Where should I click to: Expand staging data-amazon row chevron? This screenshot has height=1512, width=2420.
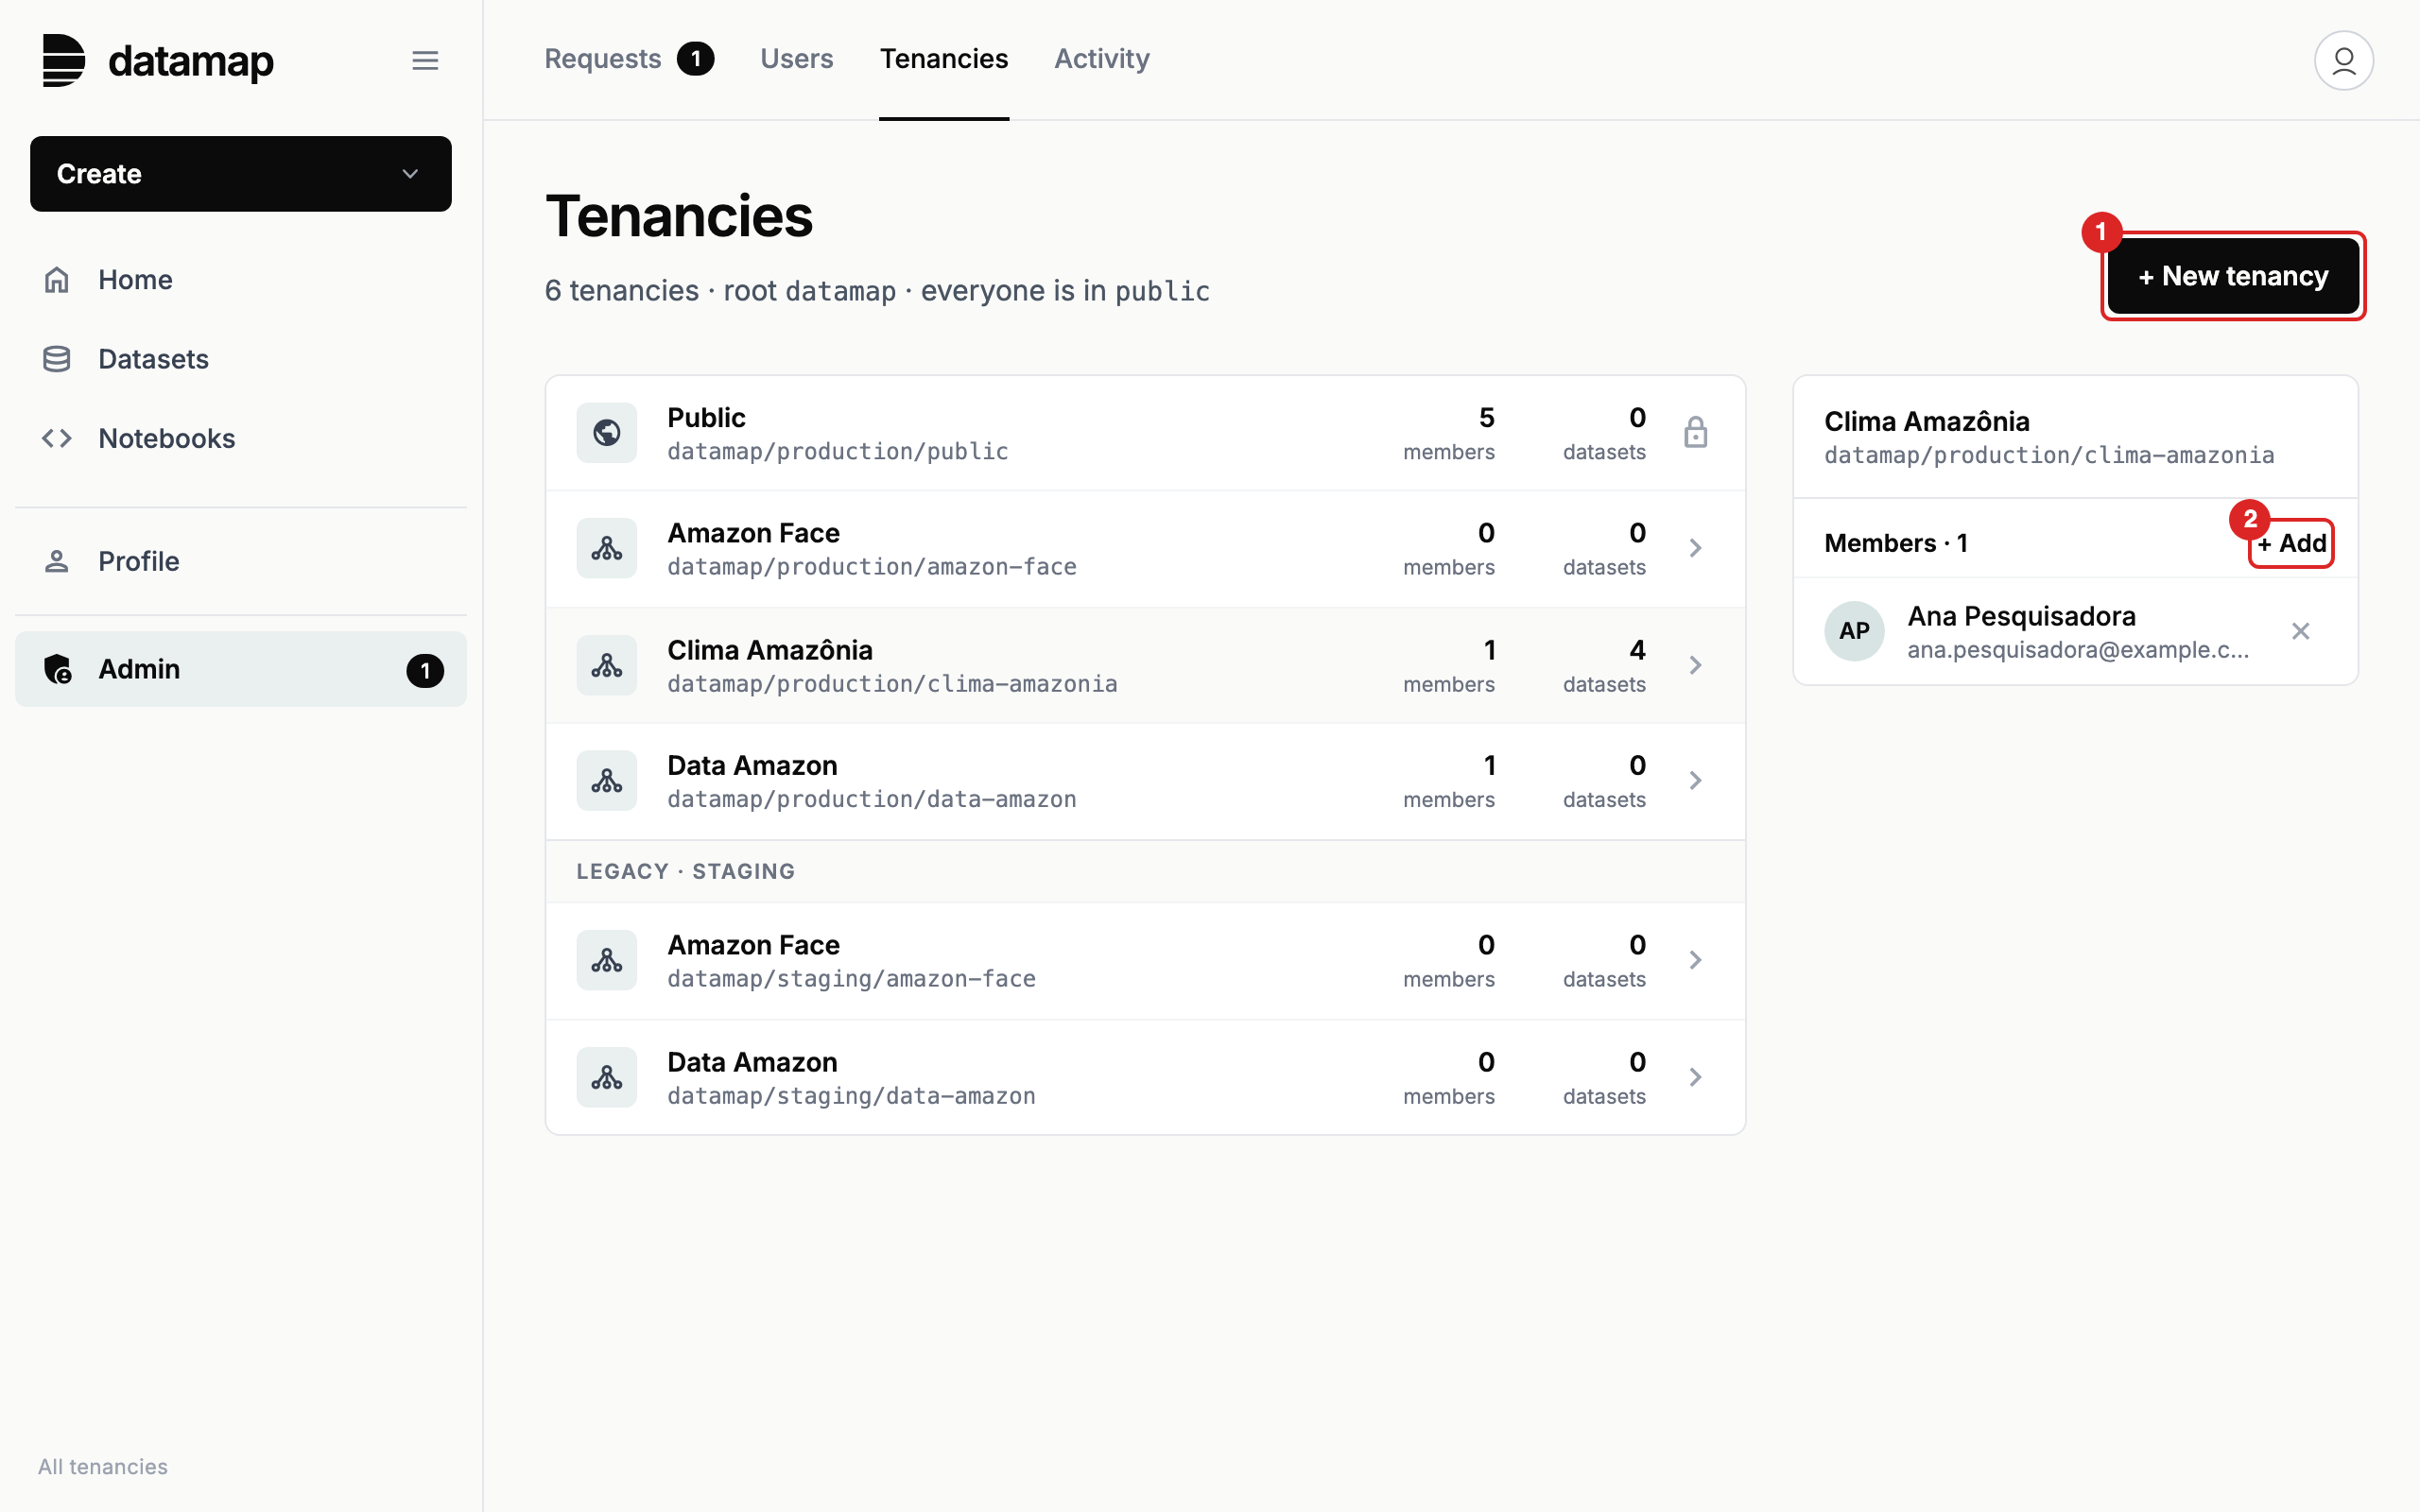(x=1695, y=1077)
